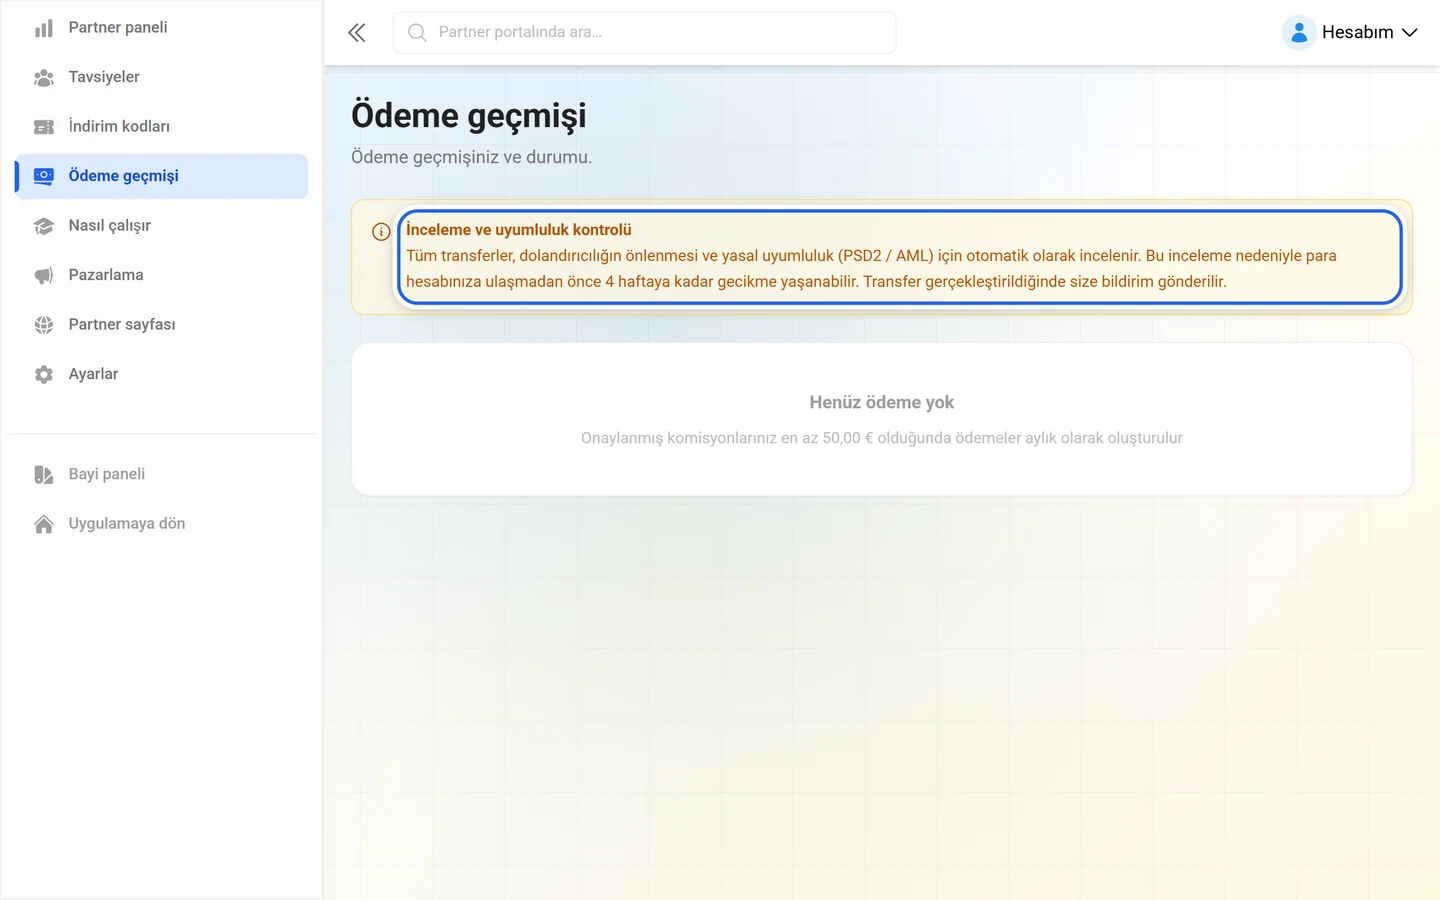
Task: Click the Bayi paneli icon
Action: pos(44,474)
